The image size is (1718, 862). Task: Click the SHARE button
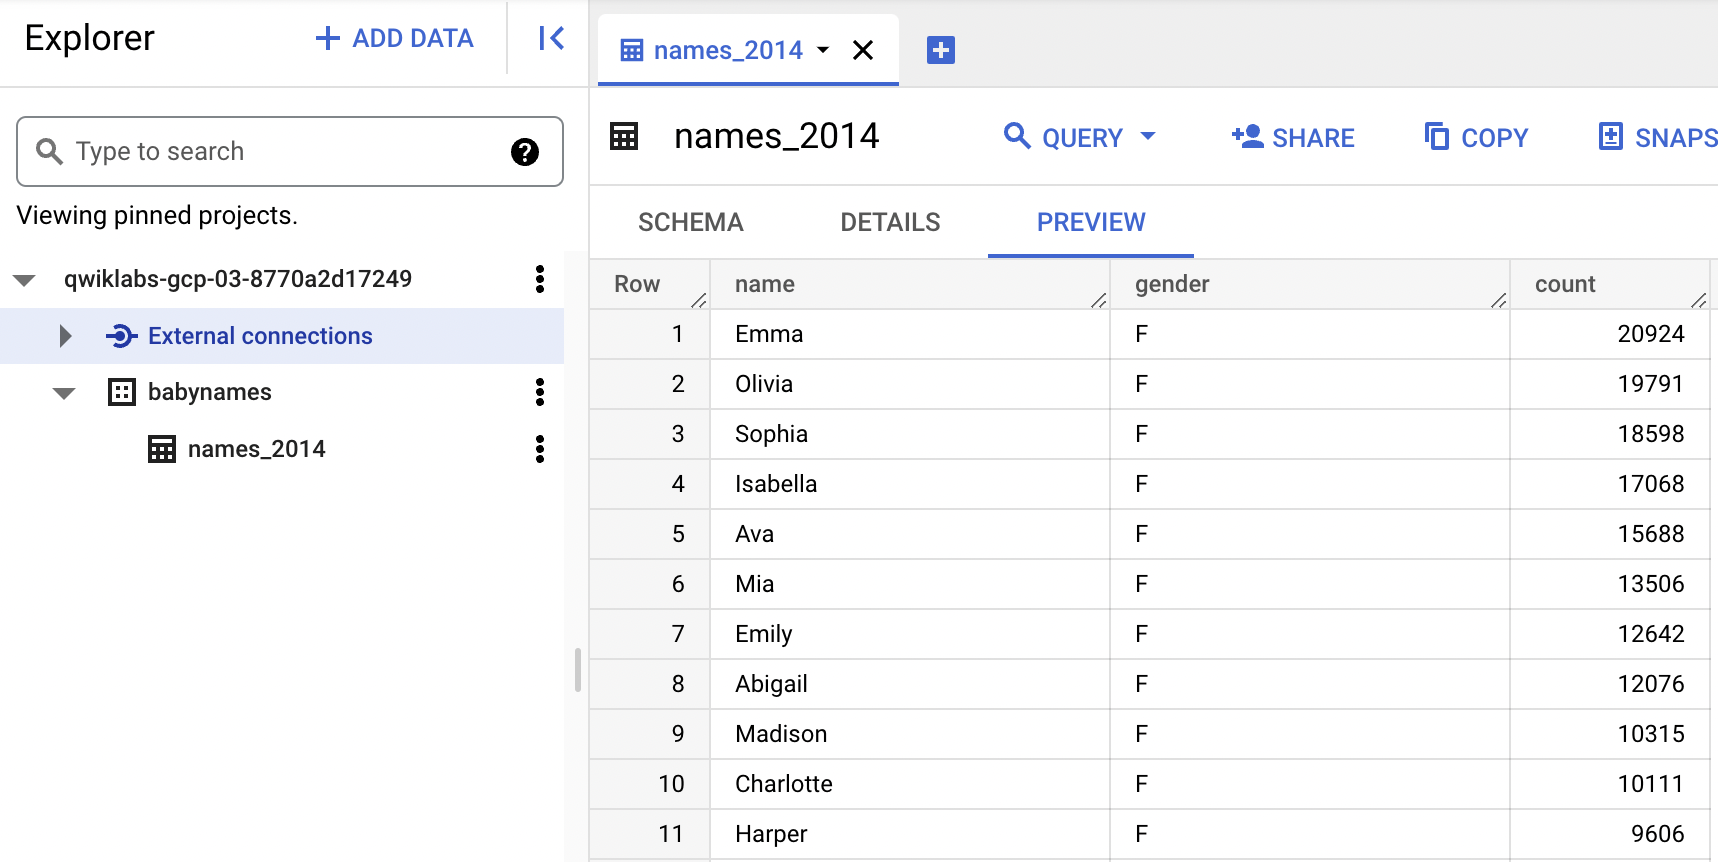coord(1293,137)
